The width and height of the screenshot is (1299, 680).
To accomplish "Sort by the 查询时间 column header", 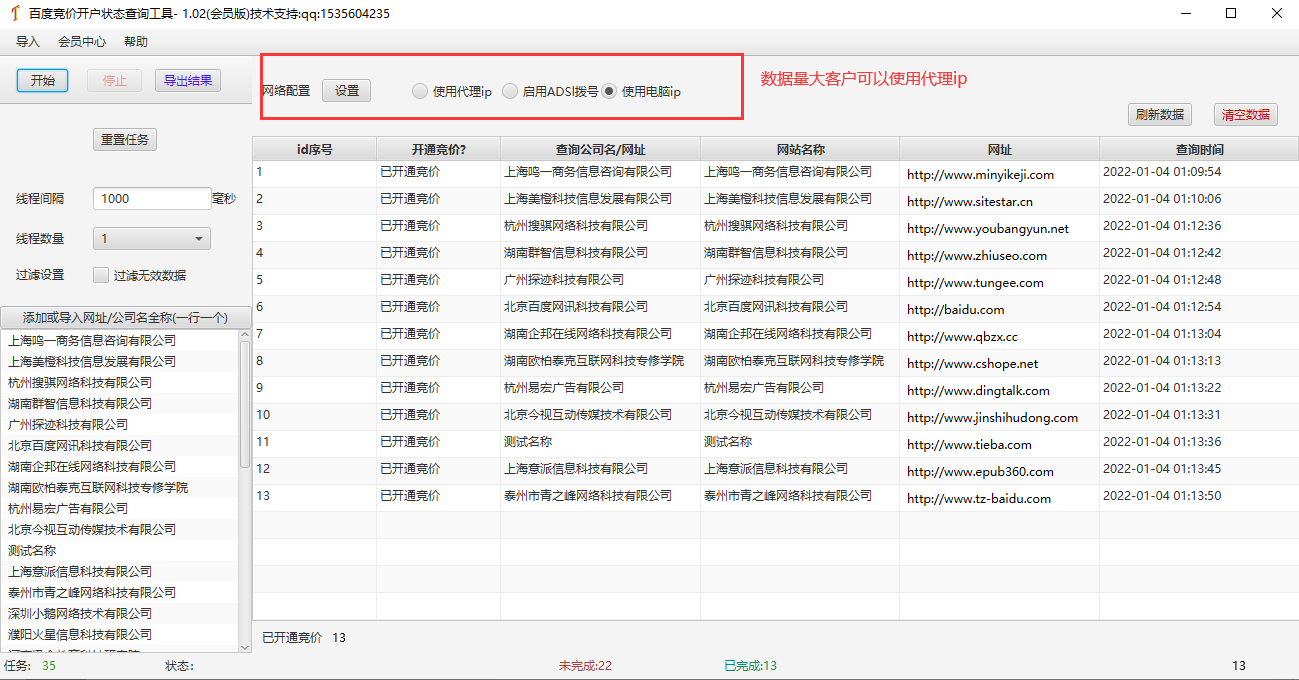I will coord(1198,149).
